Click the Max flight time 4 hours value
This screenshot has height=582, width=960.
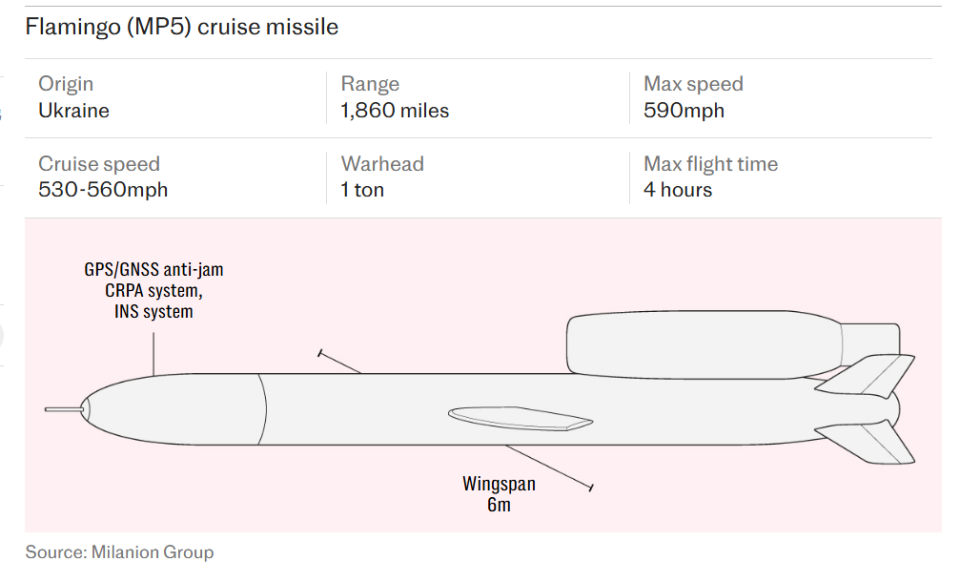pyautogui.click(x=677, y=190)
